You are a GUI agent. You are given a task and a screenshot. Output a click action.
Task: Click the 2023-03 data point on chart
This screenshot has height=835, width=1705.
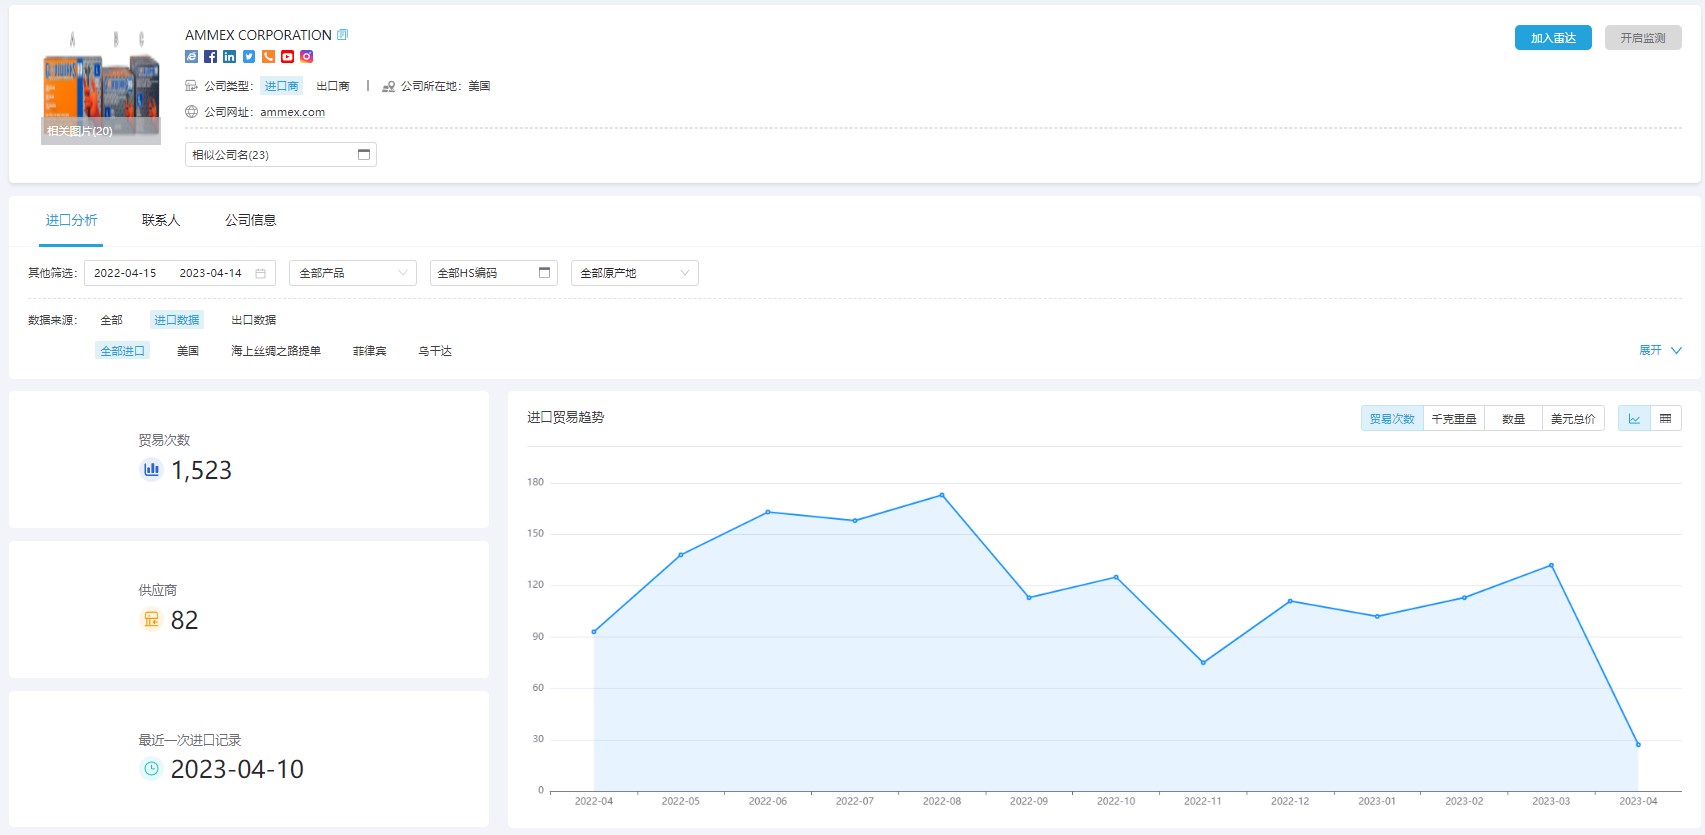pyautogui.click(x=1551, y=565)
